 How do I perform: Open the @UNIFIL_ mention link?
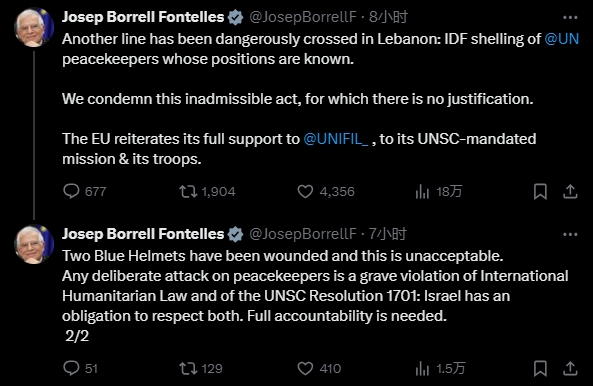pos(335,139)
